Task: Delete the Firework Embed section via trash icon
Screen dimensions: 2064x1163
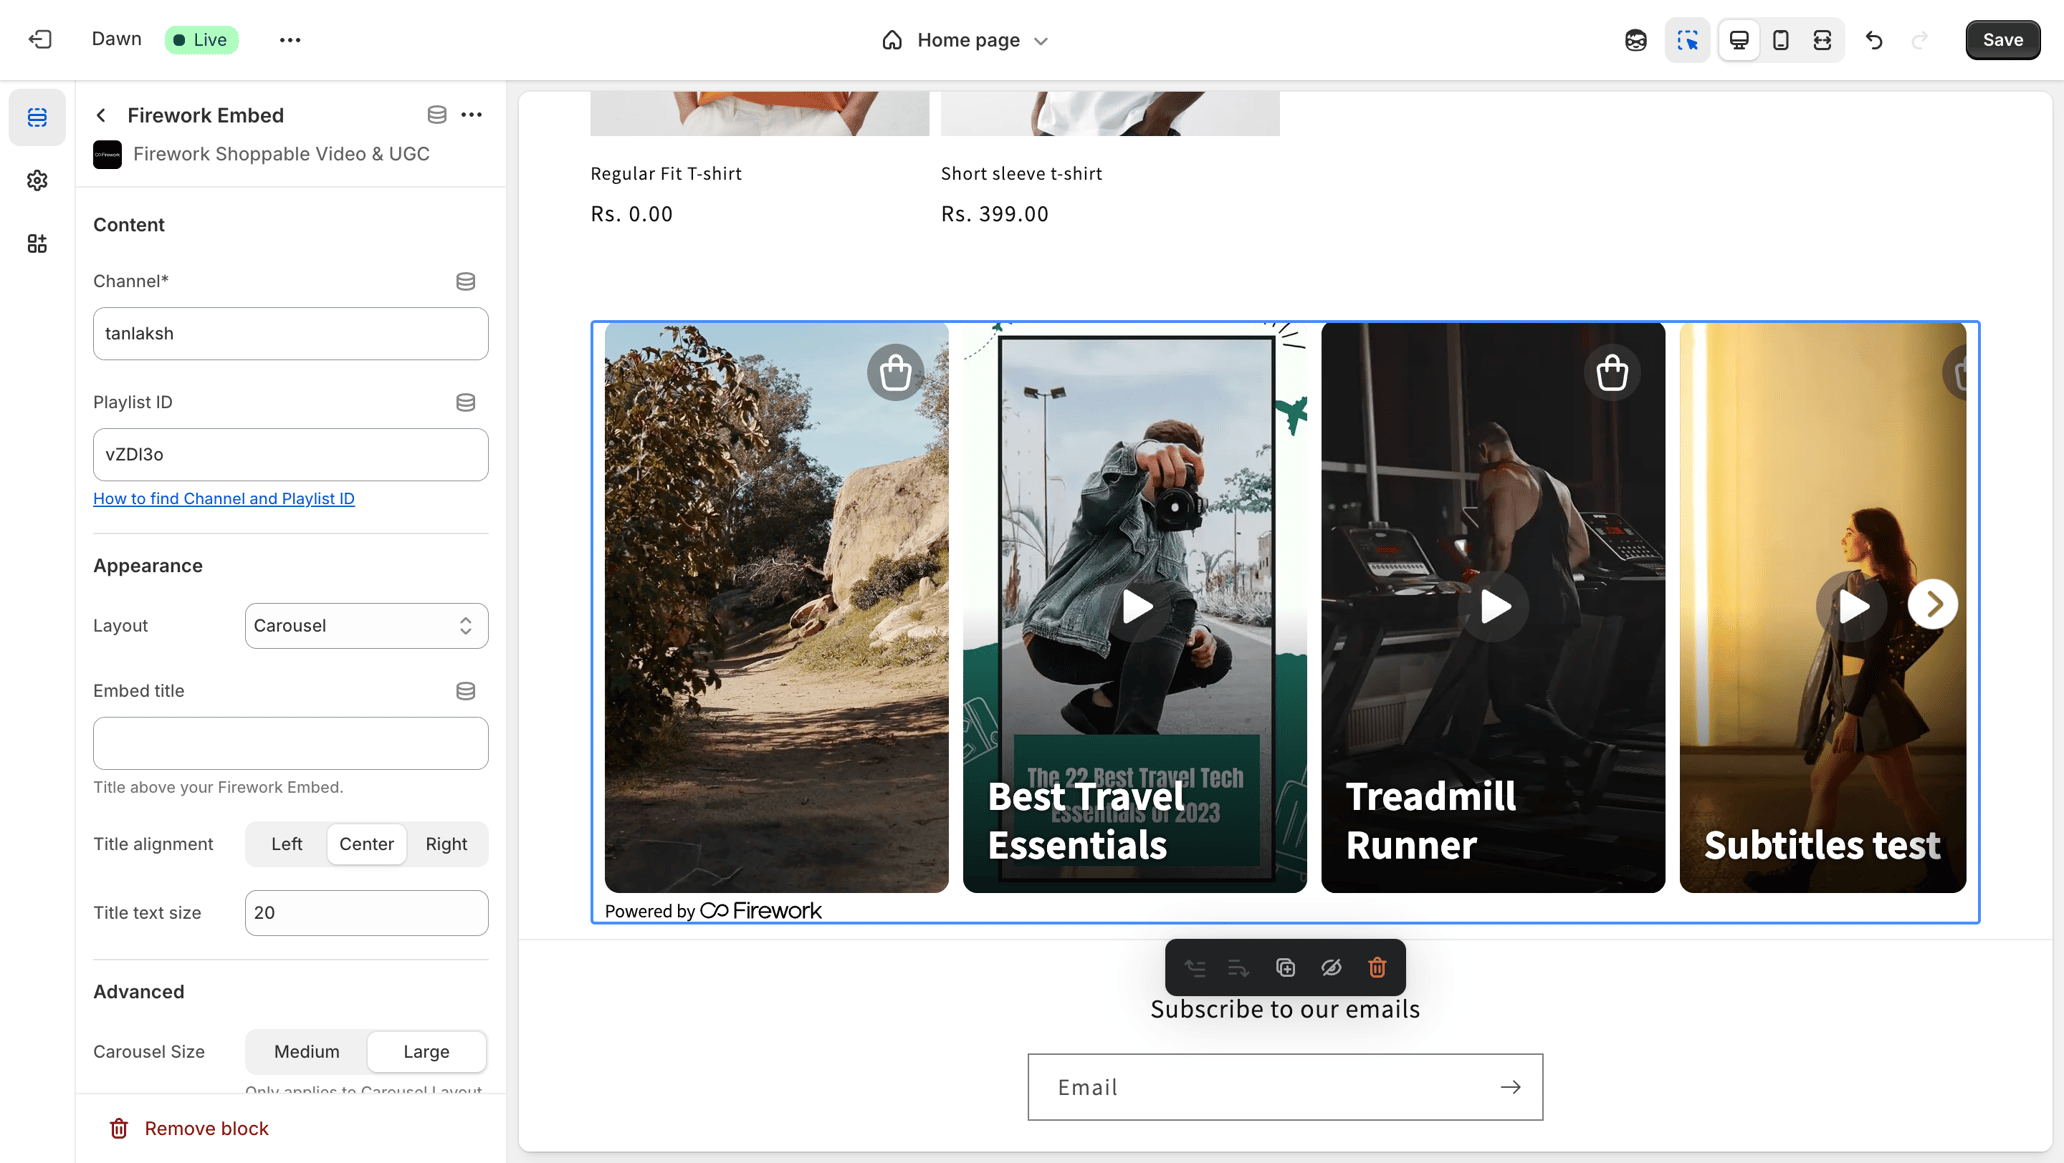Action: (x=1377, y=967)
